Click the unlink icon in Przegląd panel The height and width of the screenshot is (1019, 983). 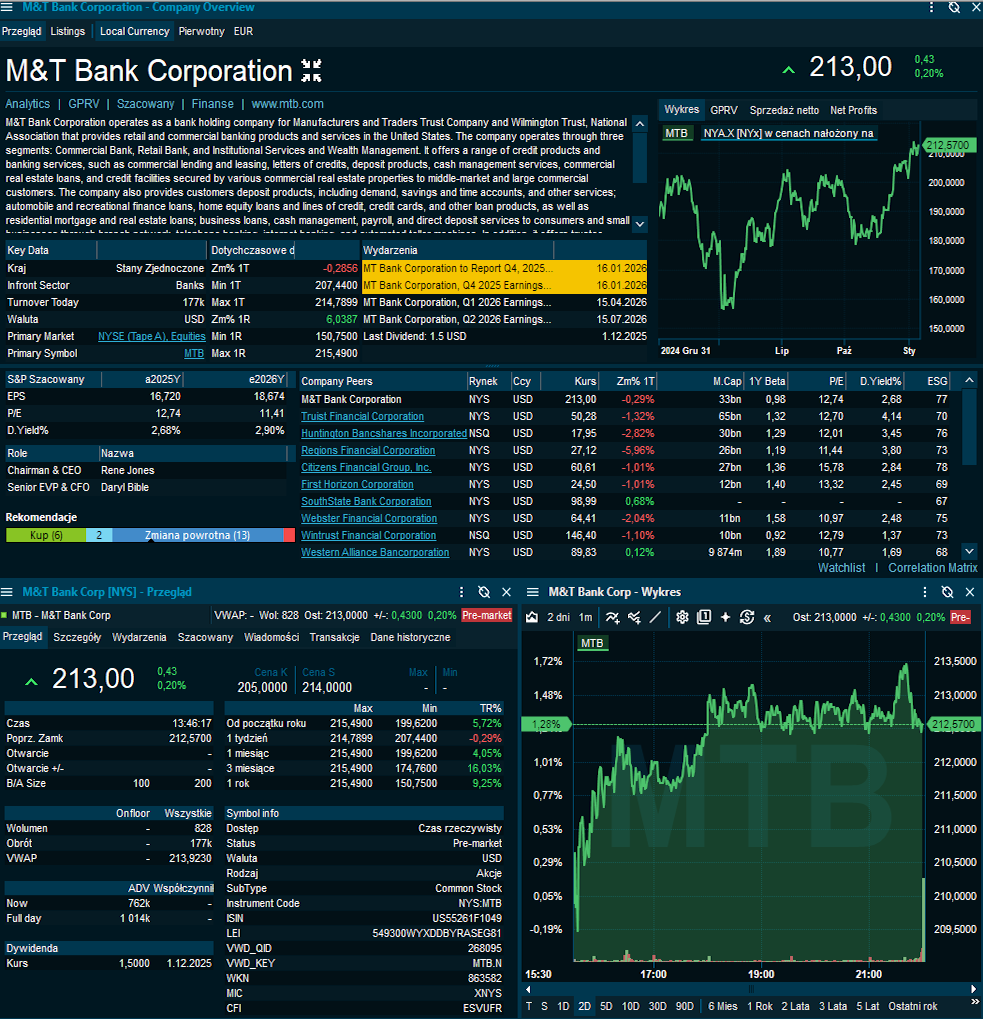tap(484, 592)
